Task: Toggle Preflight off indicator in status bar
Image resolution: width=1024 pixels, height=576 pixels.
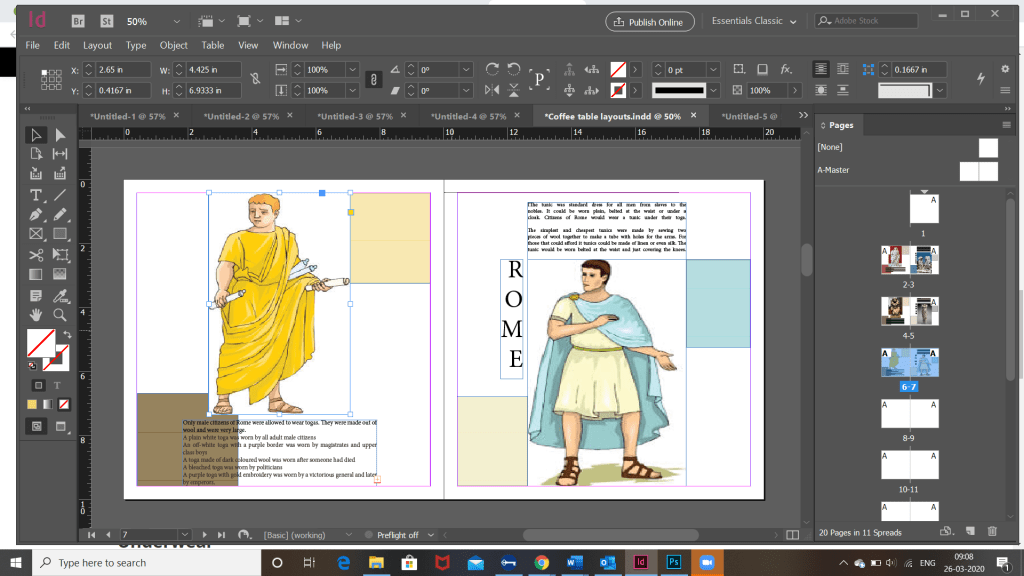Action: click(x=398, y=535)
